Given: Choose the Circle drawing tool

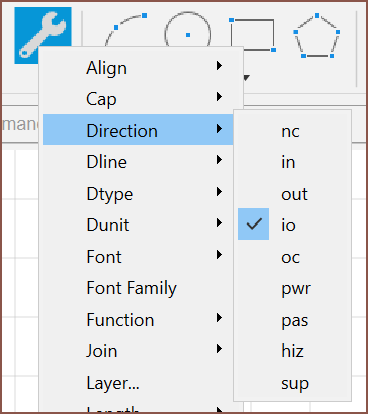Looking at the screenshot, I should [x=188, y=29].
